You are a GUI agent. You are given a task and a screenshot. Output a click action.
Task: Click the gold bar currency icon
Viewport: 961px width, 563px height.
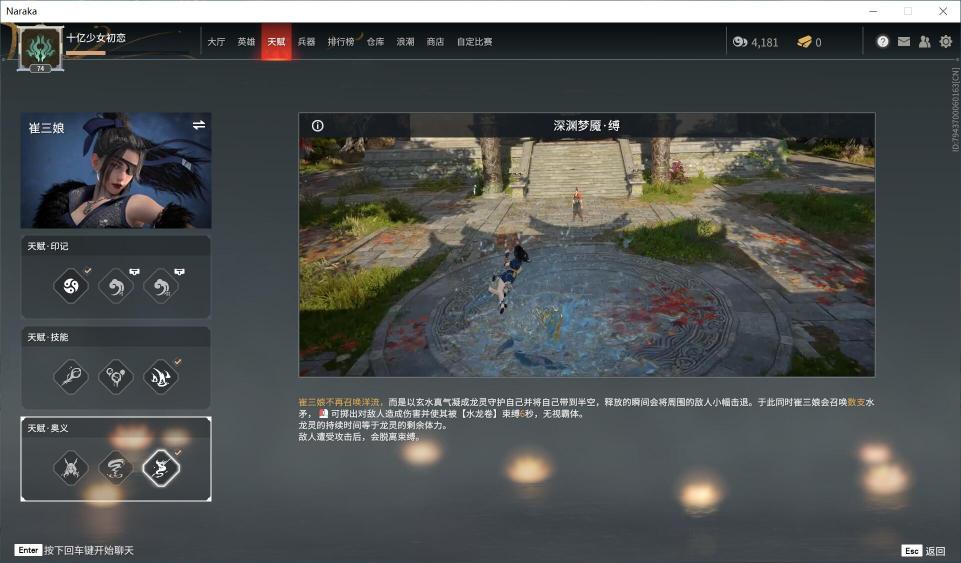coord(804,42)
